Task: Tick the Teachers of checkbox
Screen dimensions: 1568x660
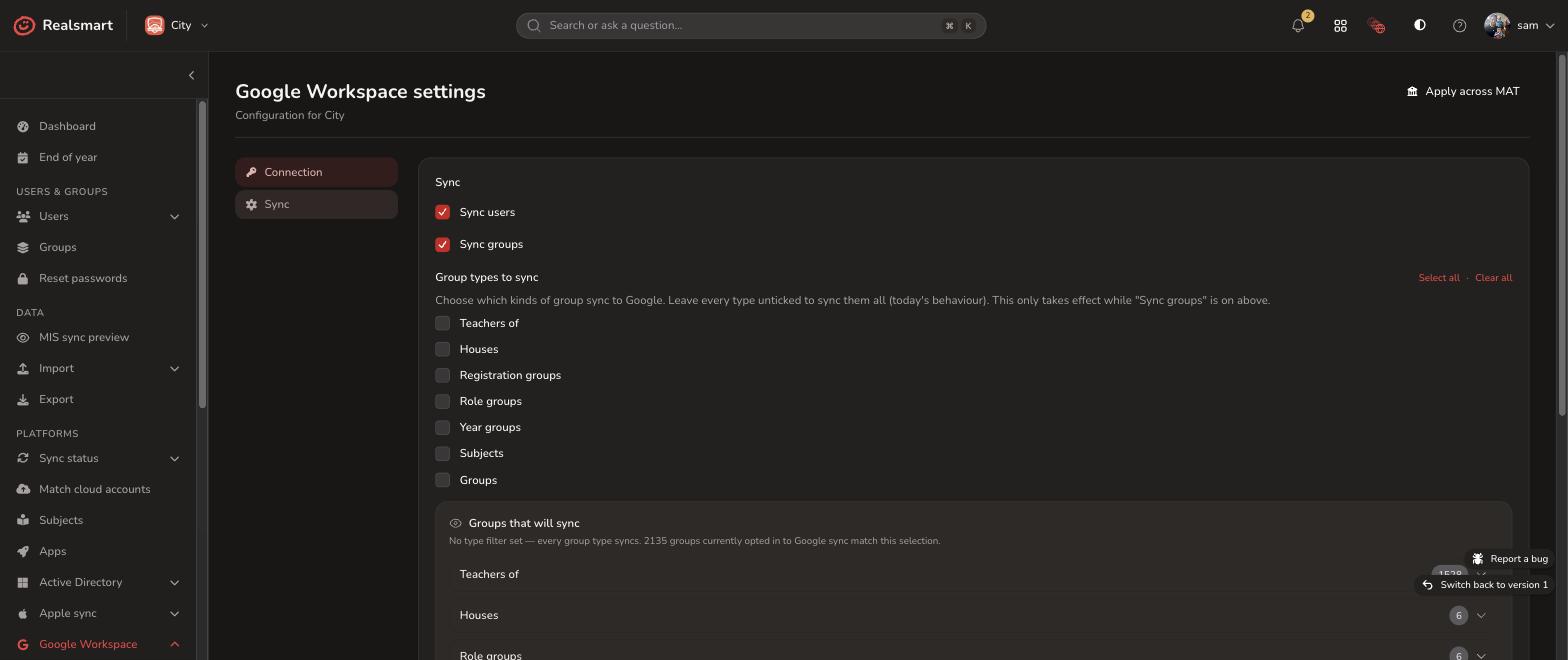Action: pyautogui.click(x=442, y=323)
